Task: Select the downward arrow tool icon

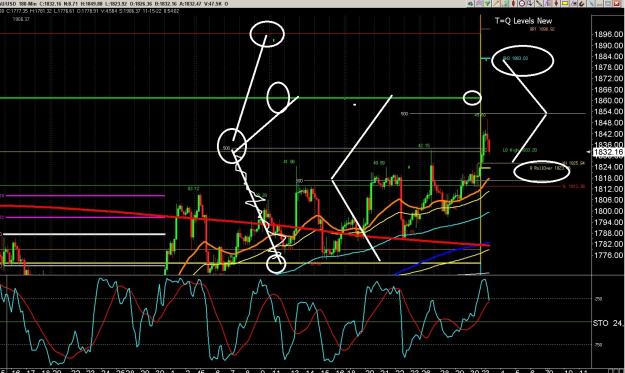Action: pyautogui.click(x=530, y=3)
